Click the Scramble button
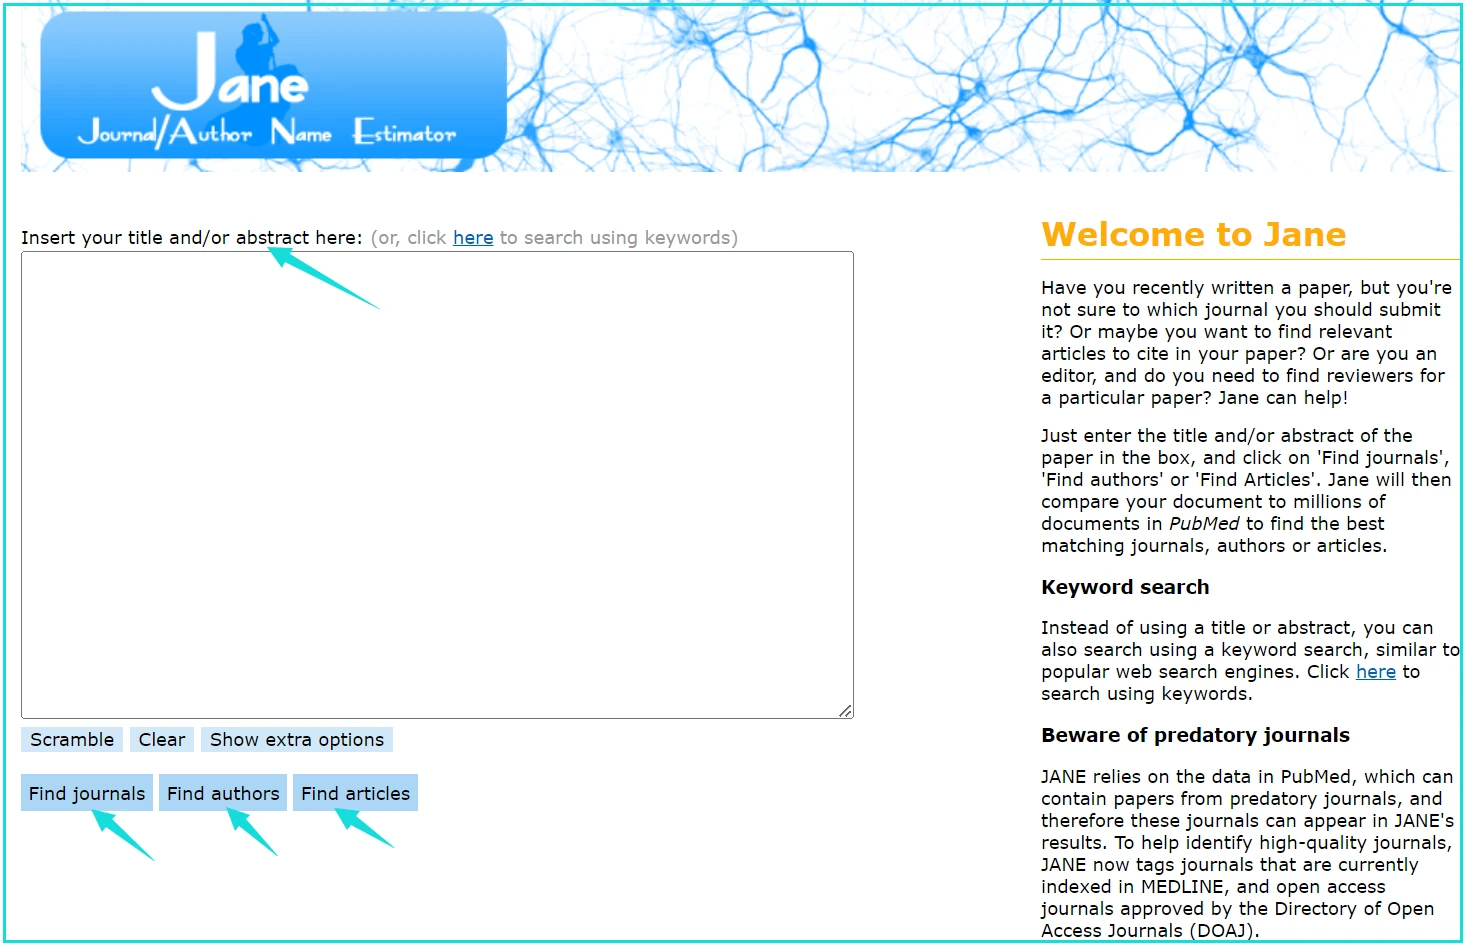 click(72, 740)
